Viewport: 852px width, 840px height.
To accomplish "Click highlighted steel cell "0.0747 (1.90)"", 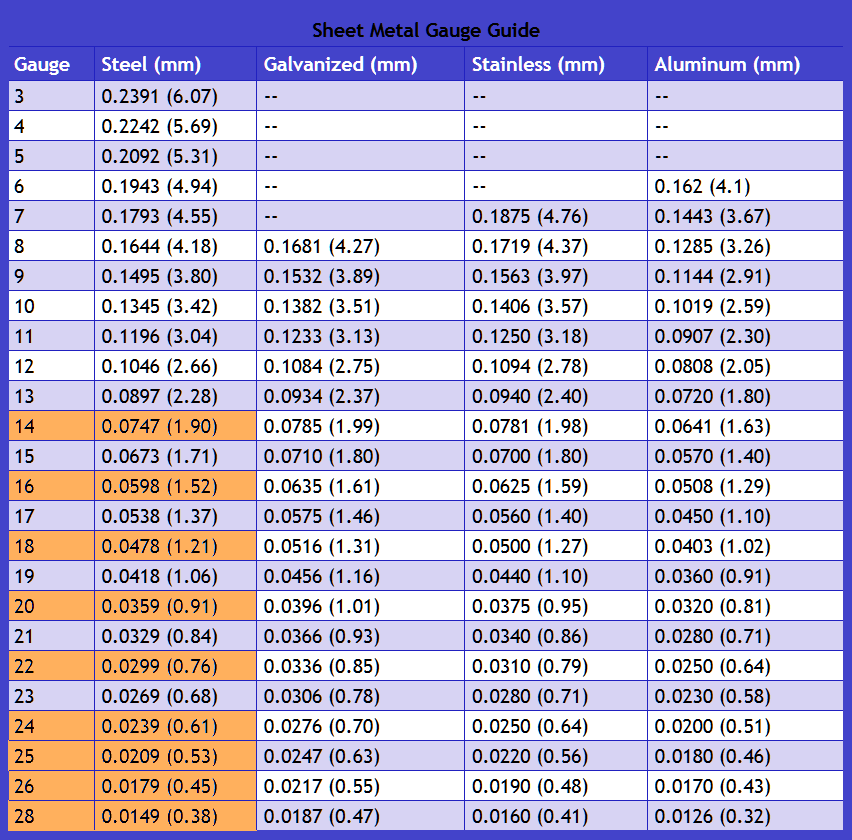I will [176, 426].
